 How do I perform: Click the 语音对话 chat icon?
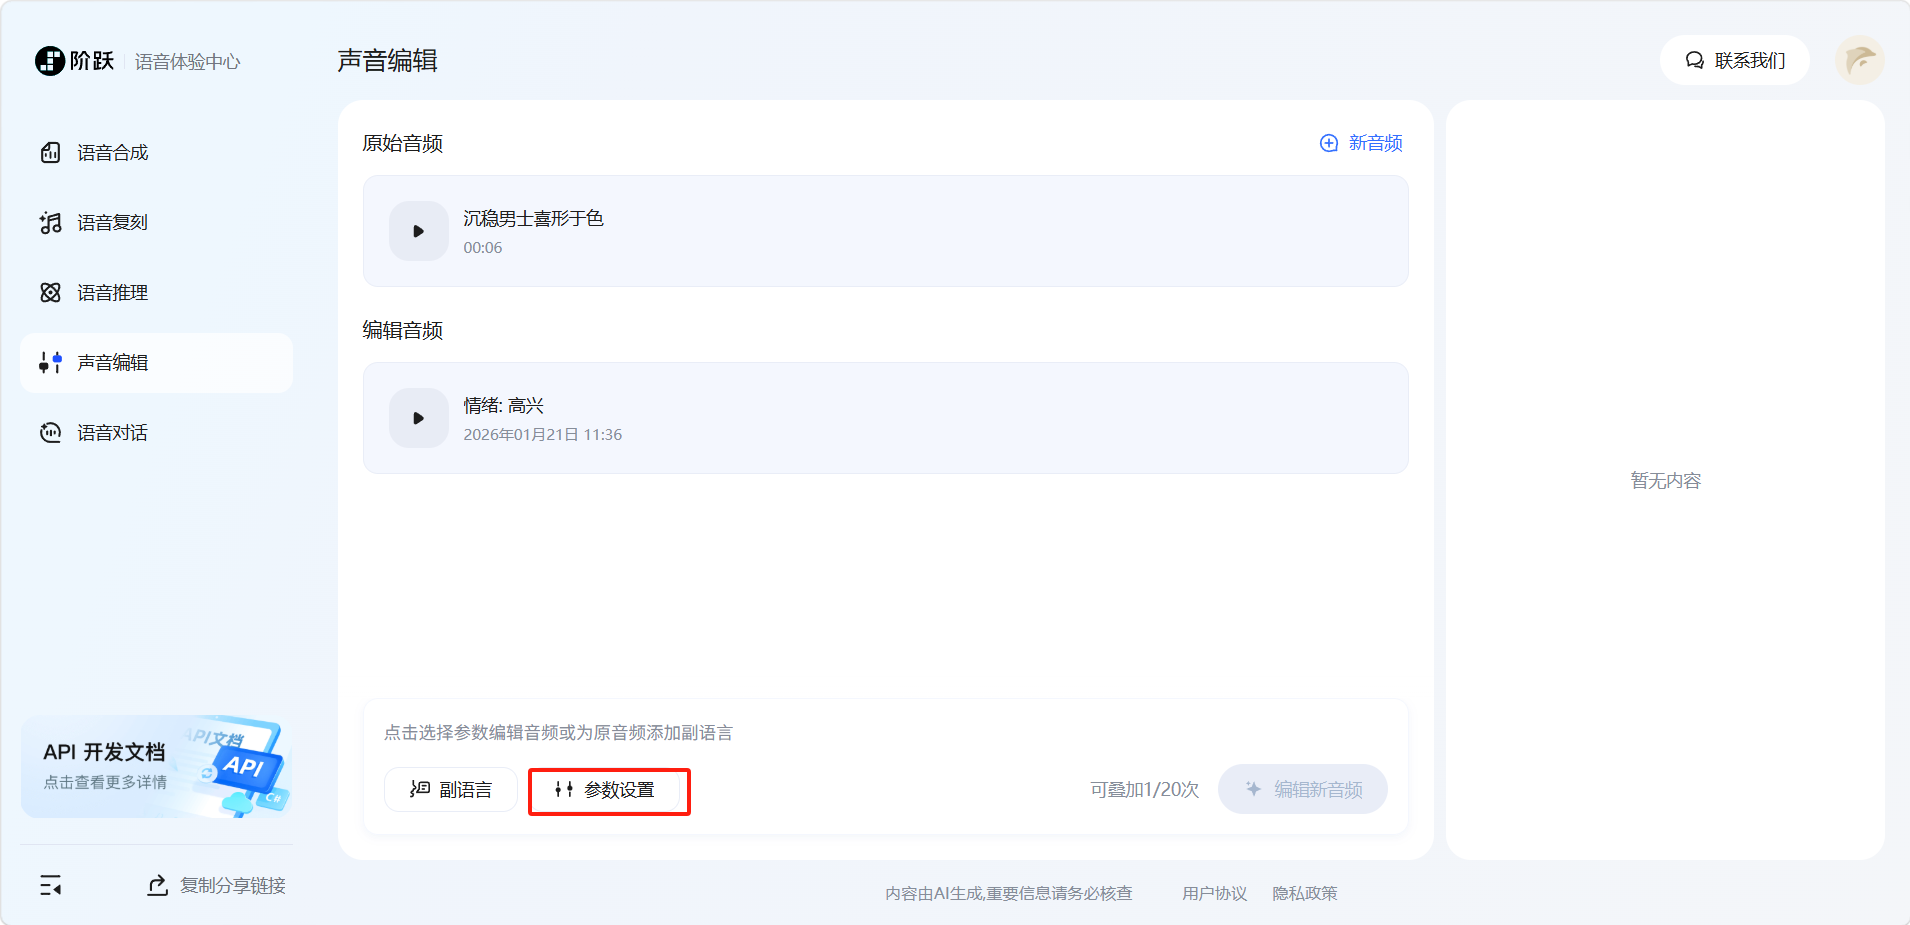50,433
